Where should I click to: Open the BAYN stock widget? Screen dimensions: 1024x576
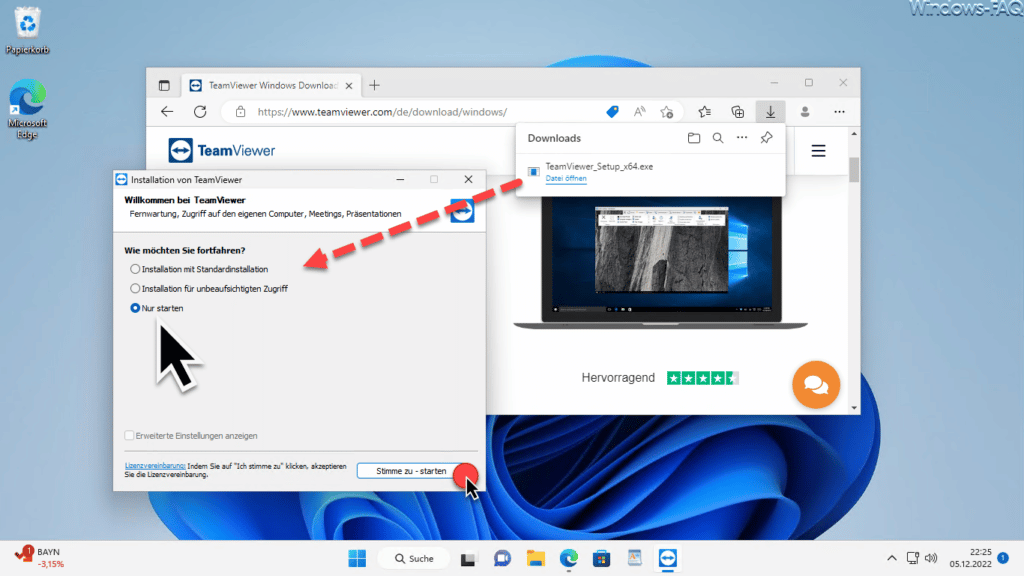point(40,558)
